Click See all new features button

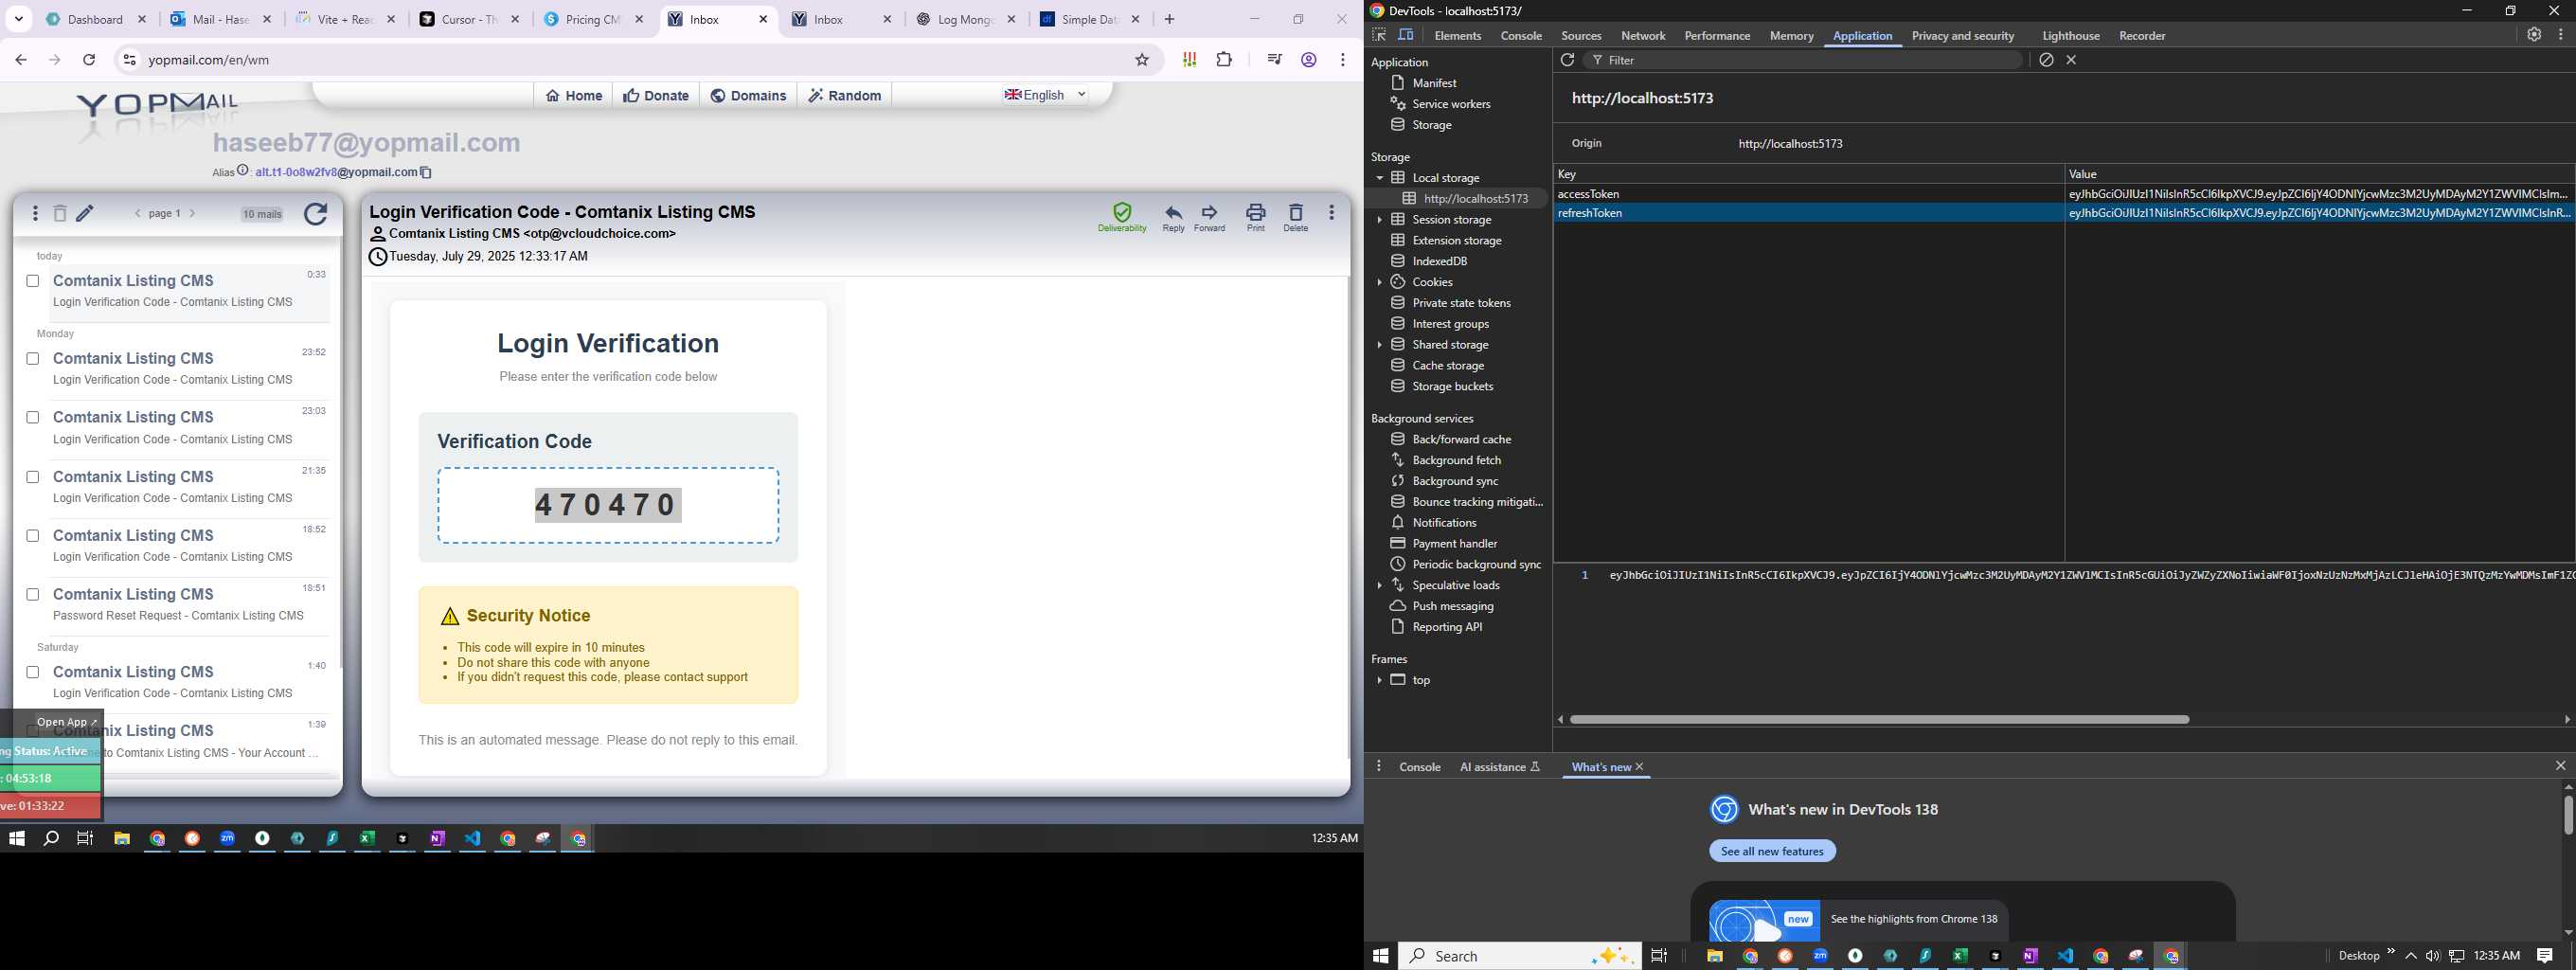click(1772, 851)
